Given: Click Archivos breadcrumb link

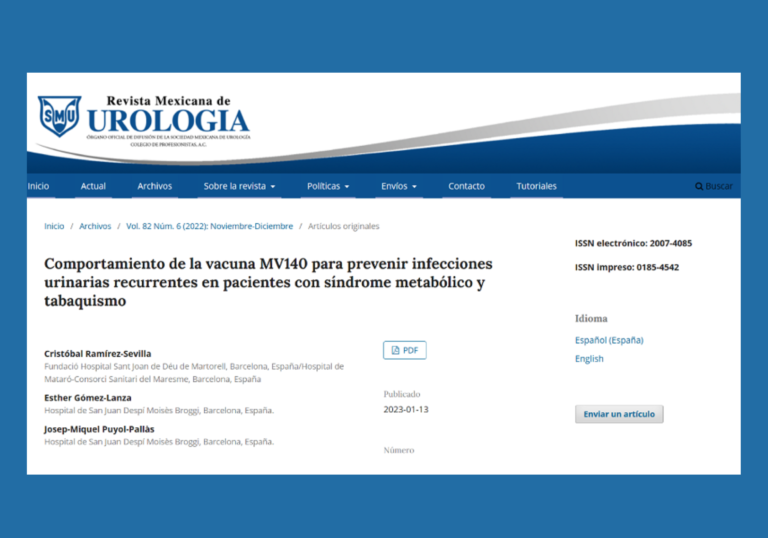Looking at the screenshot, I should click(95, 226).
